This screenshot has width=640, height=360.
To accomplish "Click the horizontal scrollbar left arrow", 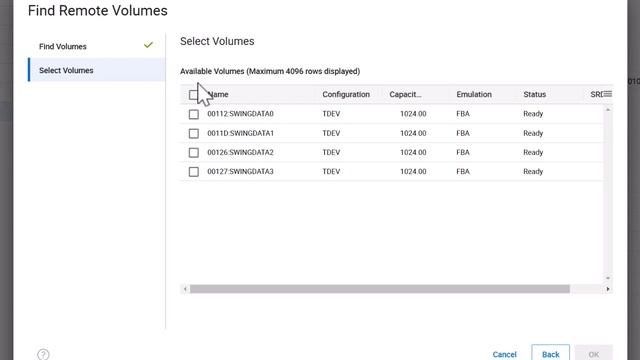I will 185,289.
